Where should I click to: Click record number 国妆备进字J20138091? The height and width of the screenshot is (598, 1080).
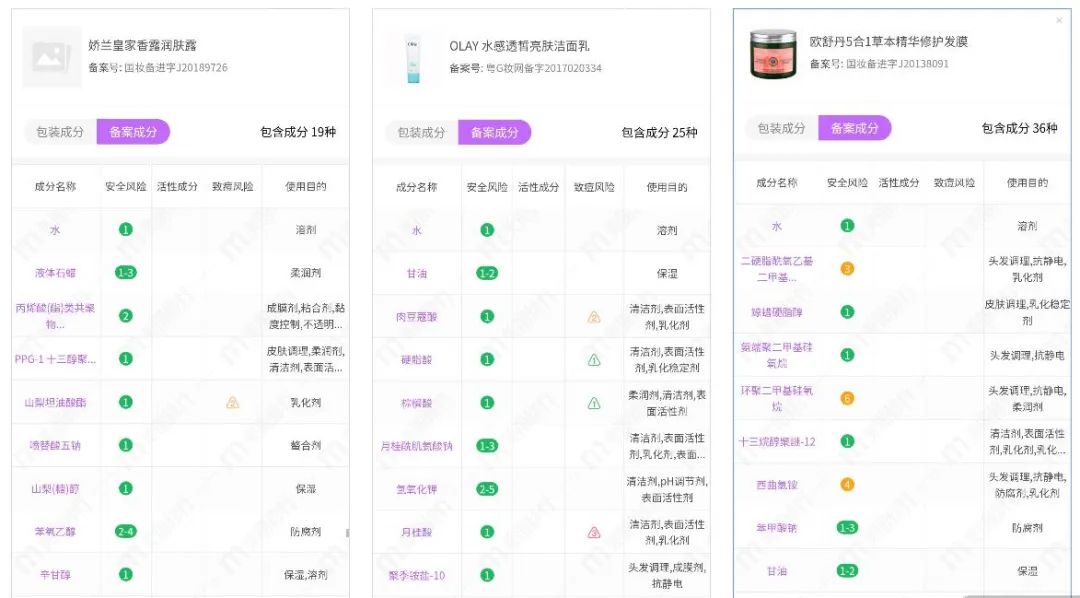897,63
